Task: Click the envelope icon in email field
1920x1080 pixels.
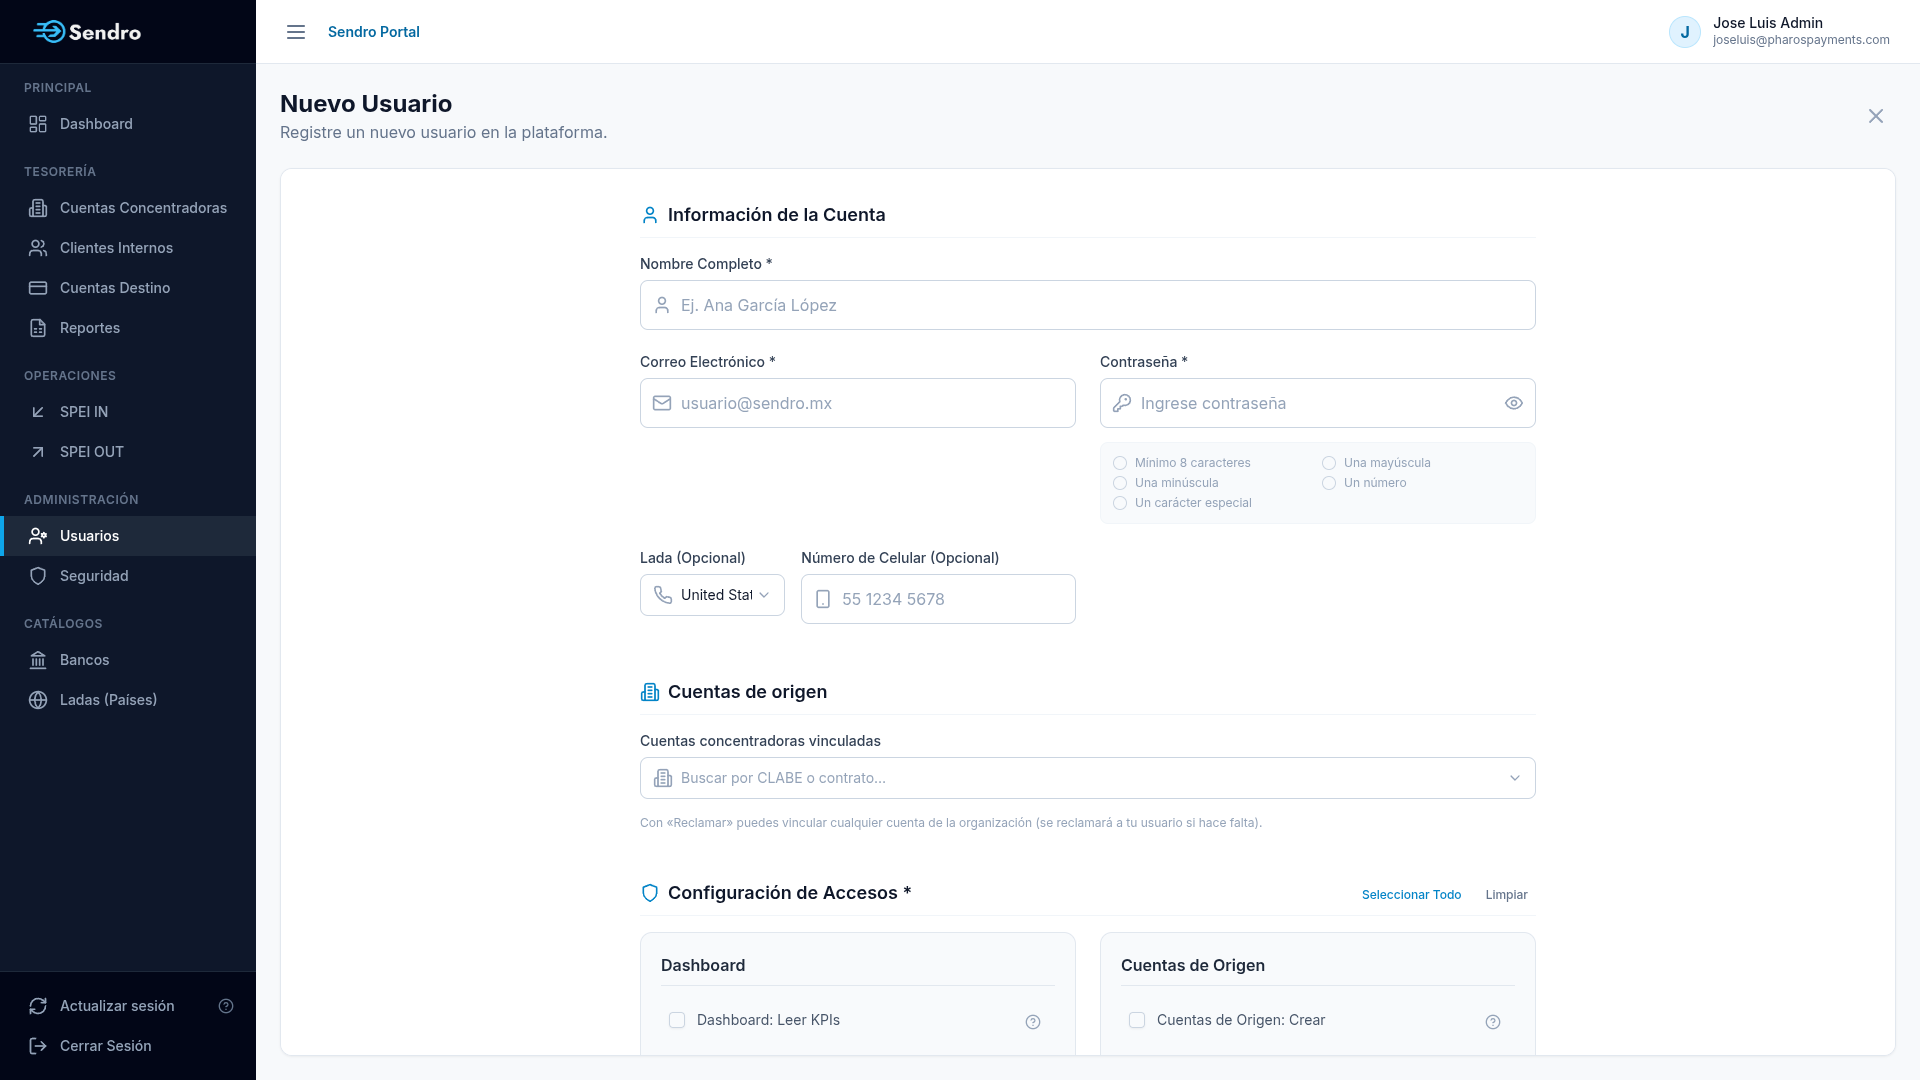Action: 662,403
